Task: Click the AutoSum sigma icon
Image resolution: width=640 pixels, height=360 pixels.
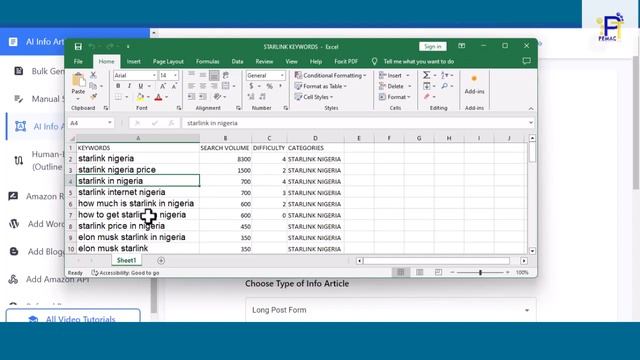Action: [x=427, y=75]
